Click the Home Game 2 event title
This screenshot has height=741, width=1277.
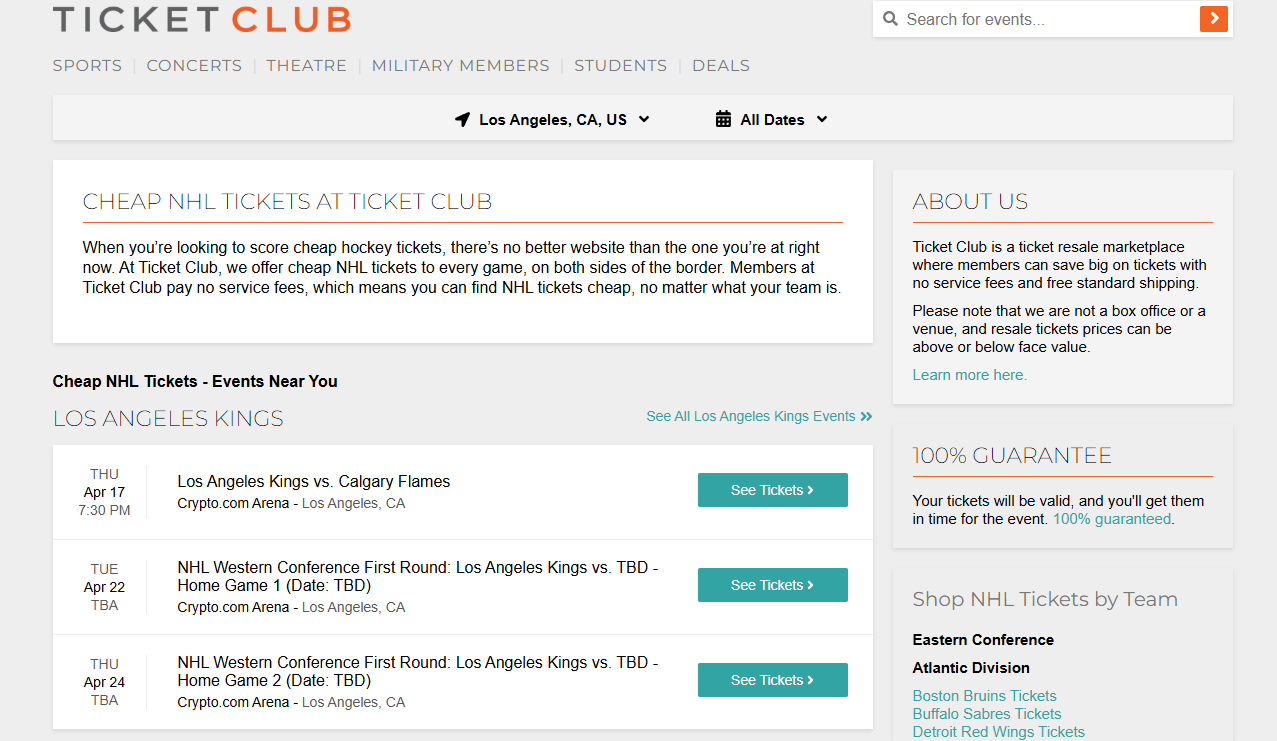pyautogui.click(x=418, y=671)
